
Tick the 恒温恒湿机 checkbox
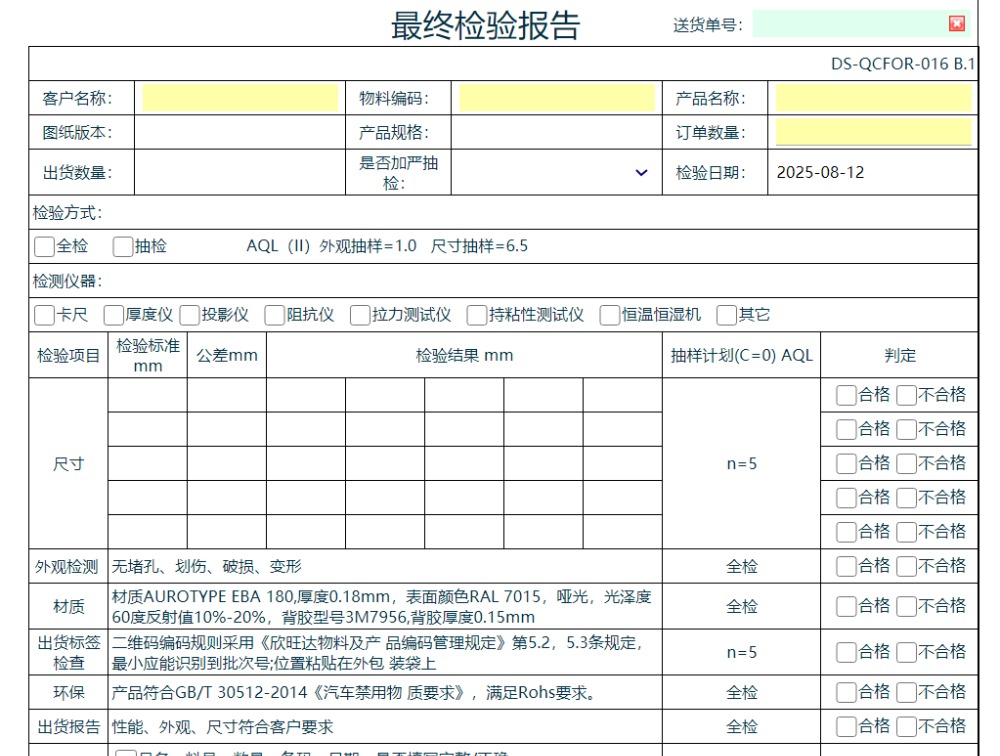610,315
